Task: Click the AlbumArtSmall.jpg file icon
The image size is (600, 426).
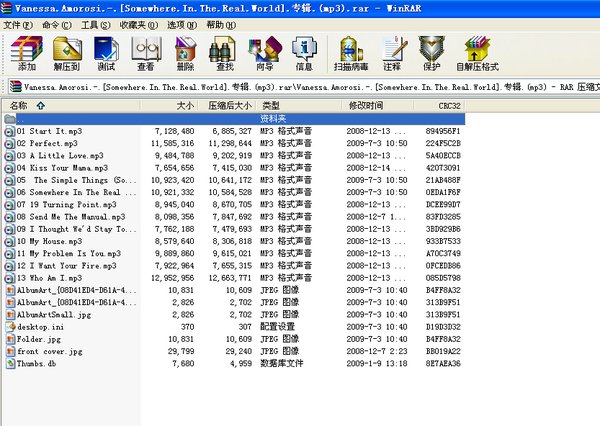Action: pos(10,315)
